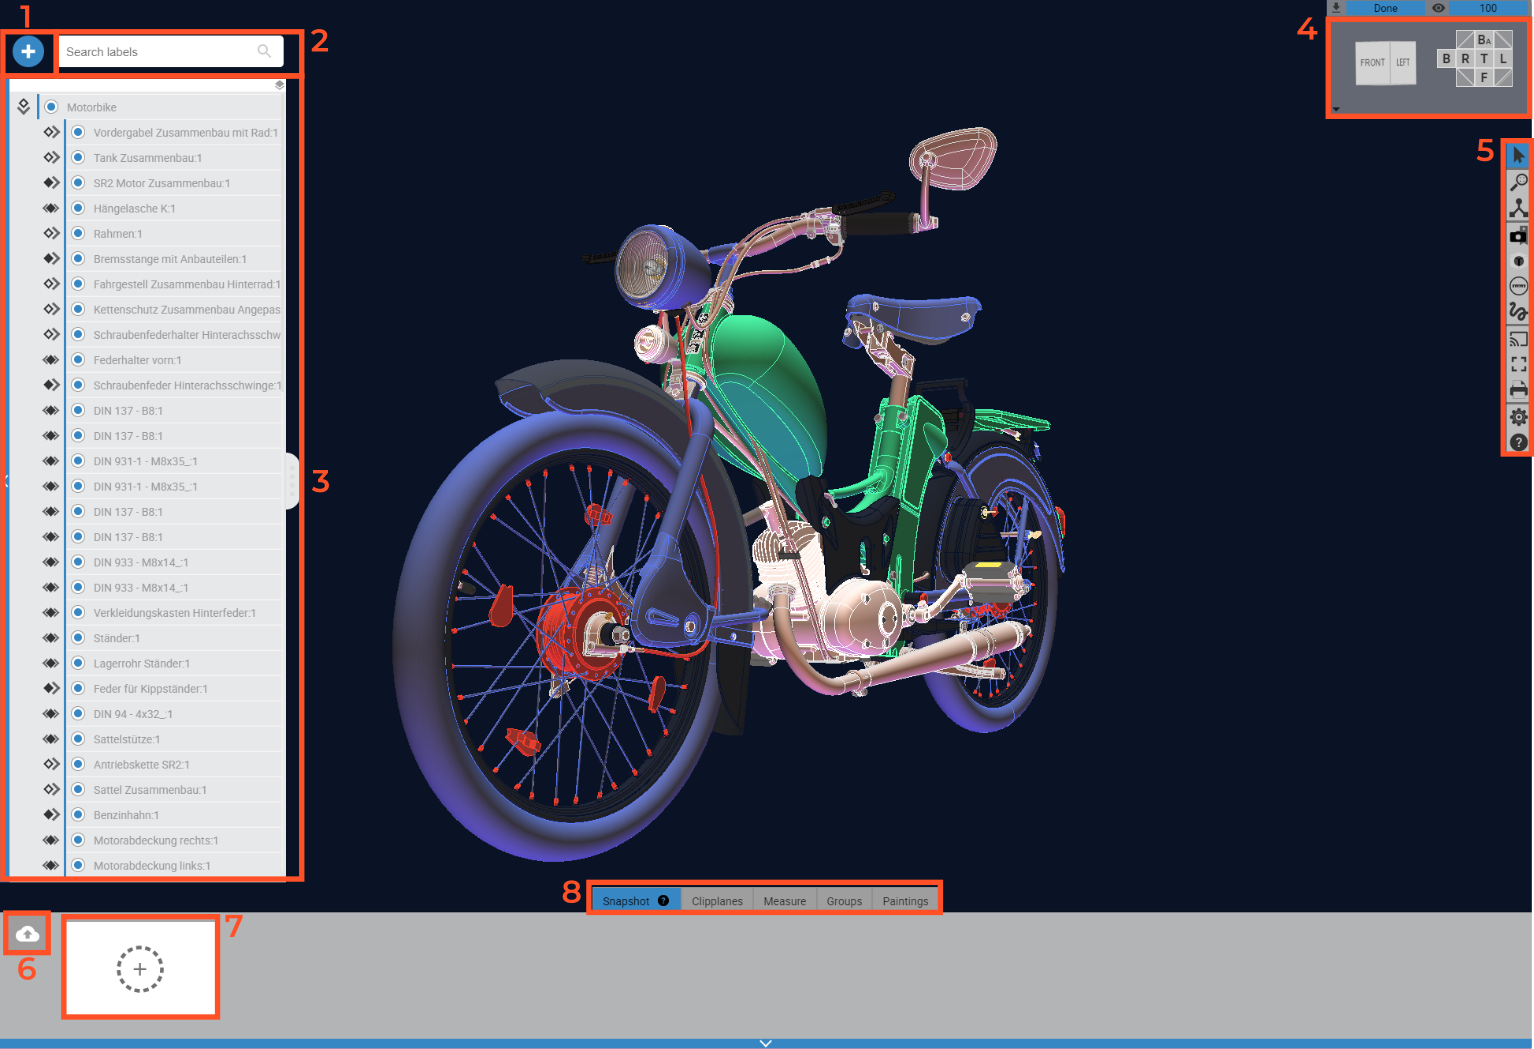Select the freehand drawing tool
This screenshot has width=1534, height=1049.
[1518, 311]
